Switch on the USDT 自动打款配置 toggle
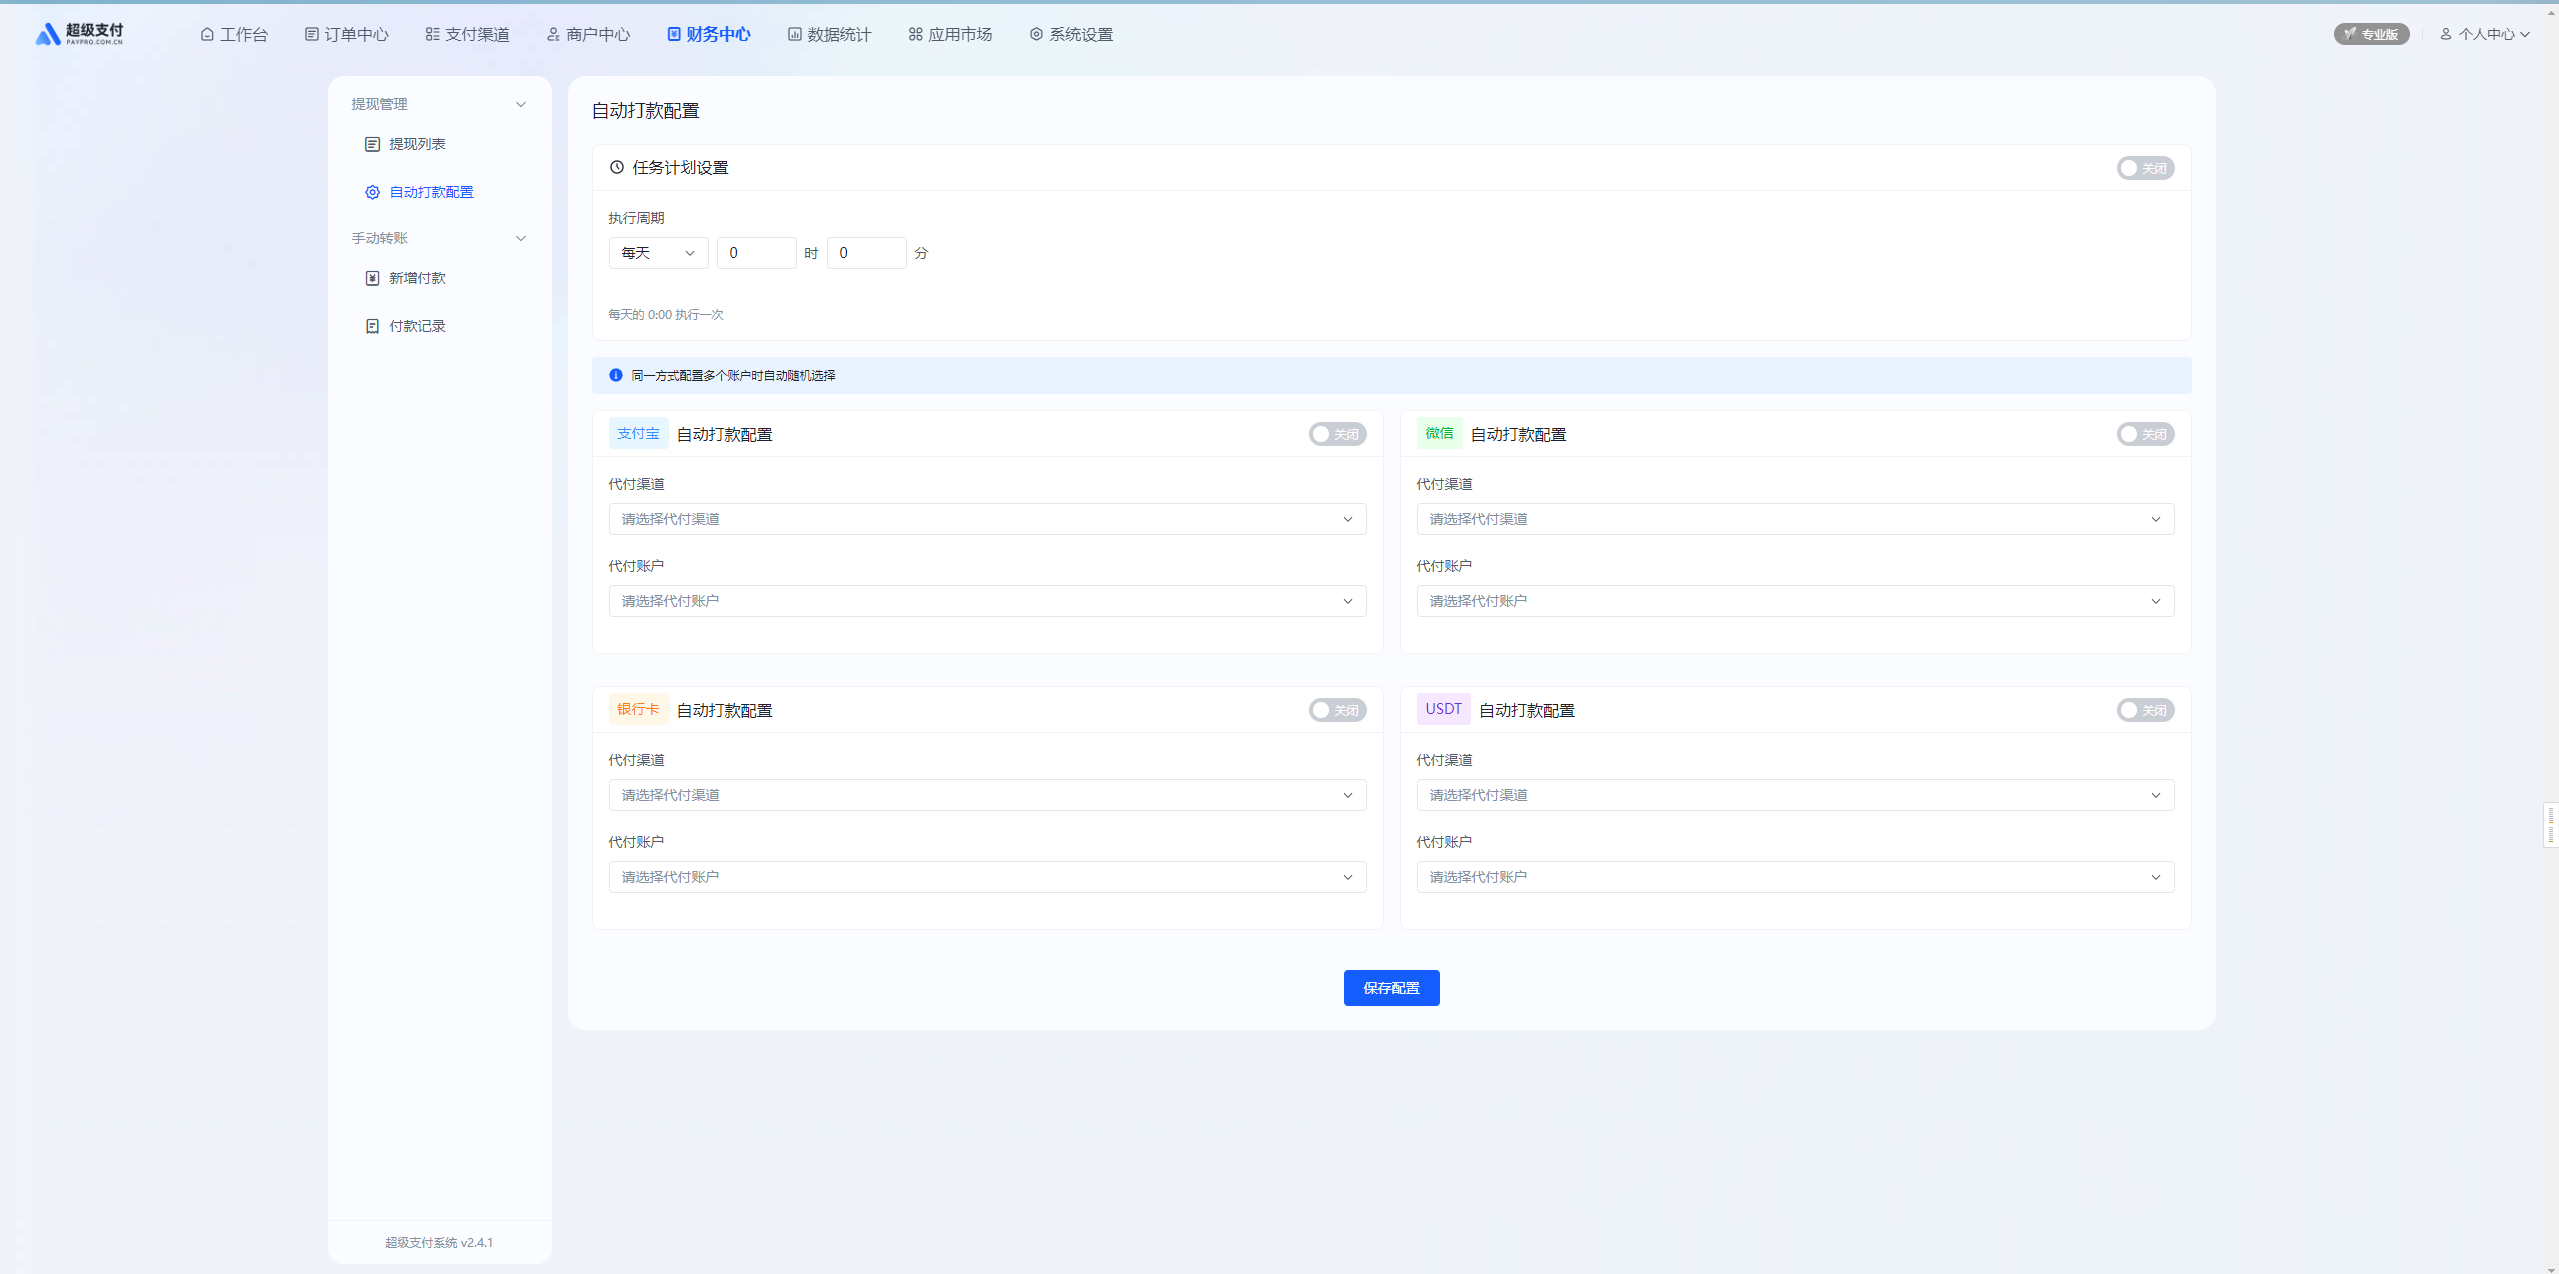 point(2144,710)
